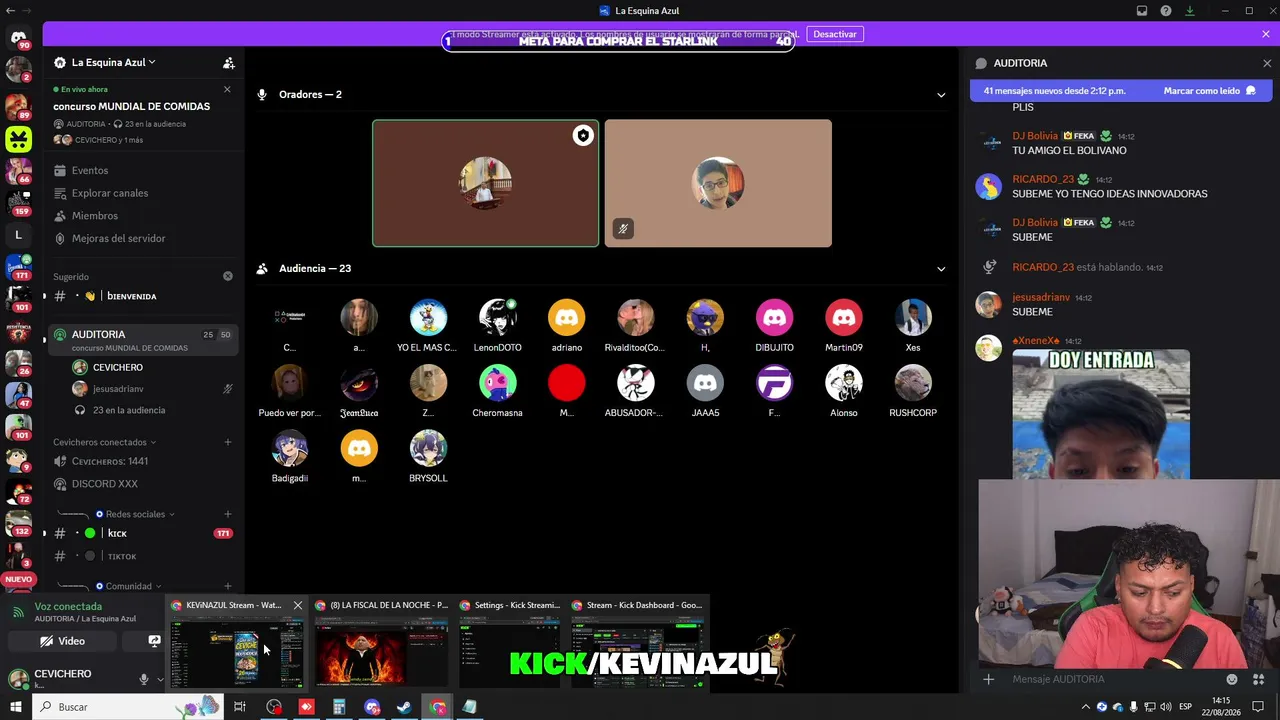This screenshot has height=720, width=1280.
Task: Open the moderator-badged speaker tile
Action: (x=486, y=183)
